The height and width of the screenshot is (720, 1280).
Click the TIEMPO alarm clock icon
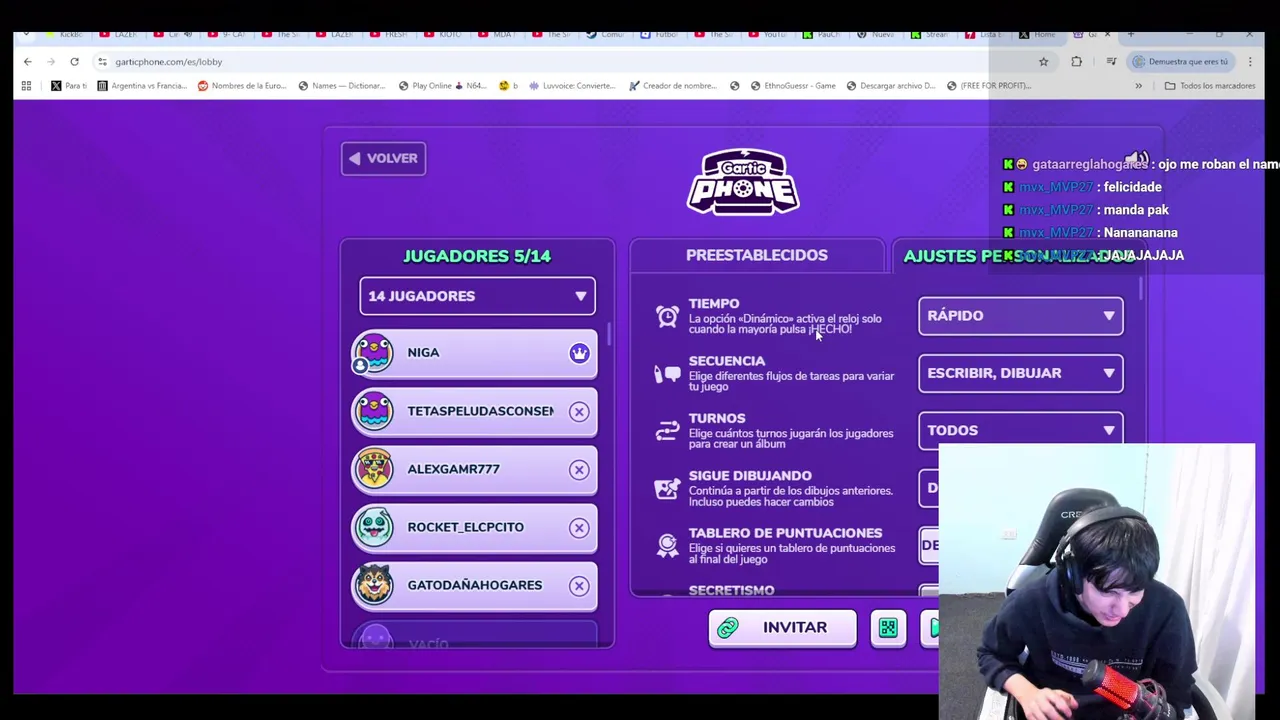pos(667,316)
